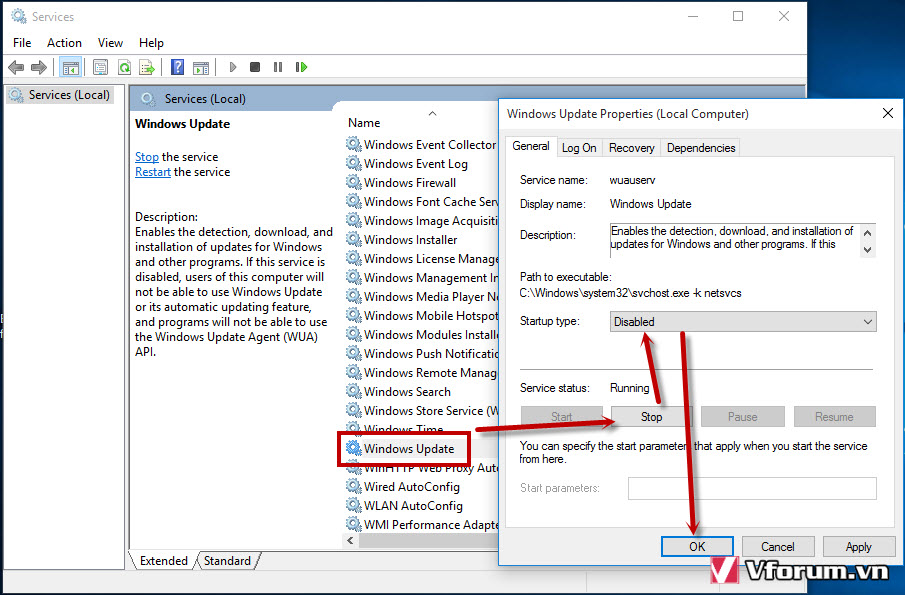Click the Cancel button
Screen dimensions: 905x595
777,547
